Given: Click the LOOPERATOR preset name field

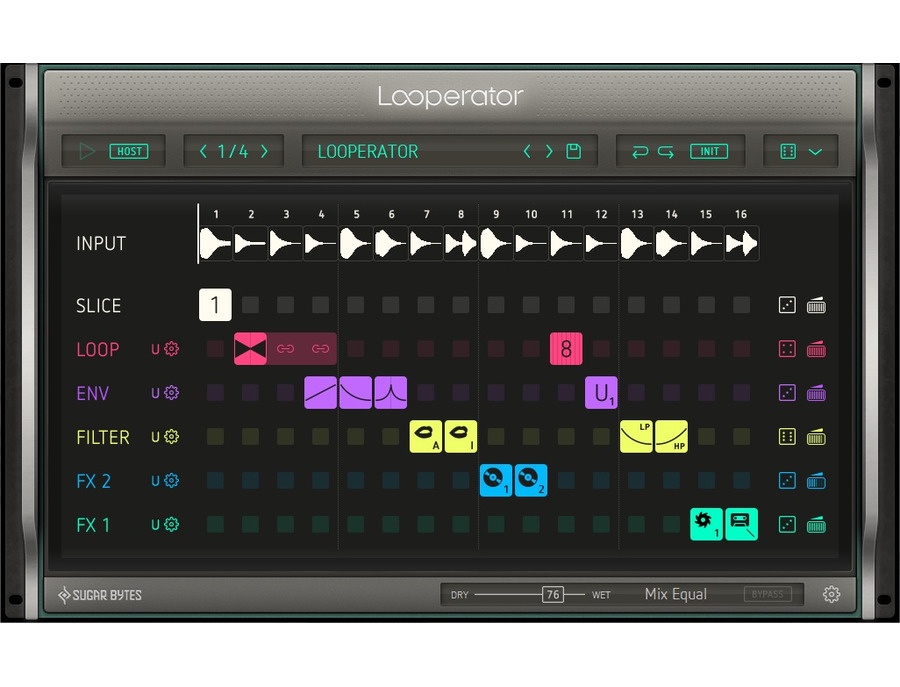Looking at the screenshot, I should (x=368, y=152).
